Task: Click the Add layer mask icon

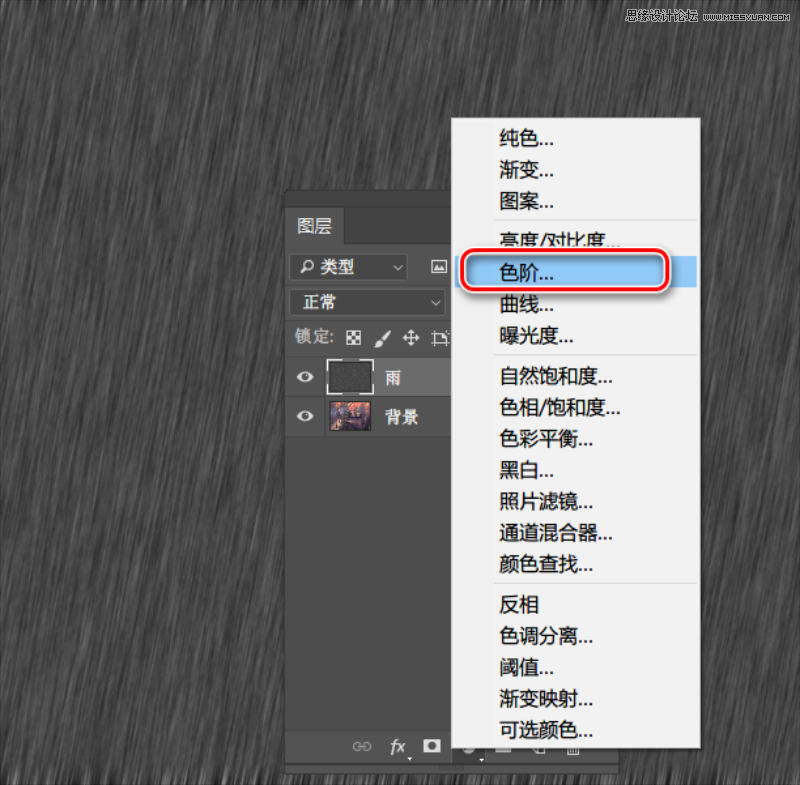Action: tap(430, 747)
